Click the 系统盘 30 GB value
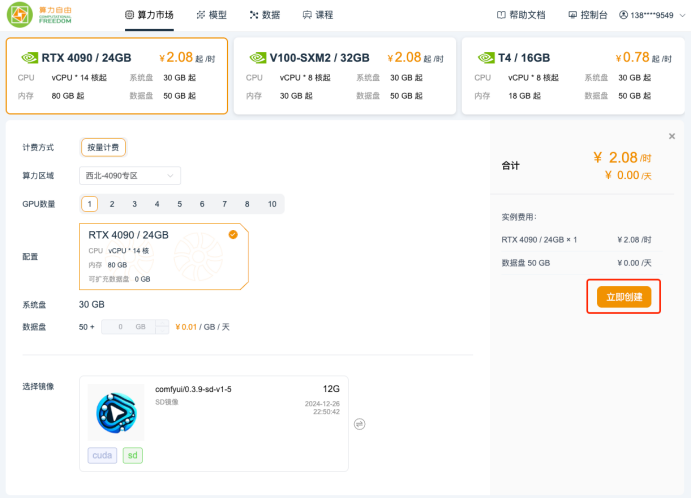 [92, 305]
